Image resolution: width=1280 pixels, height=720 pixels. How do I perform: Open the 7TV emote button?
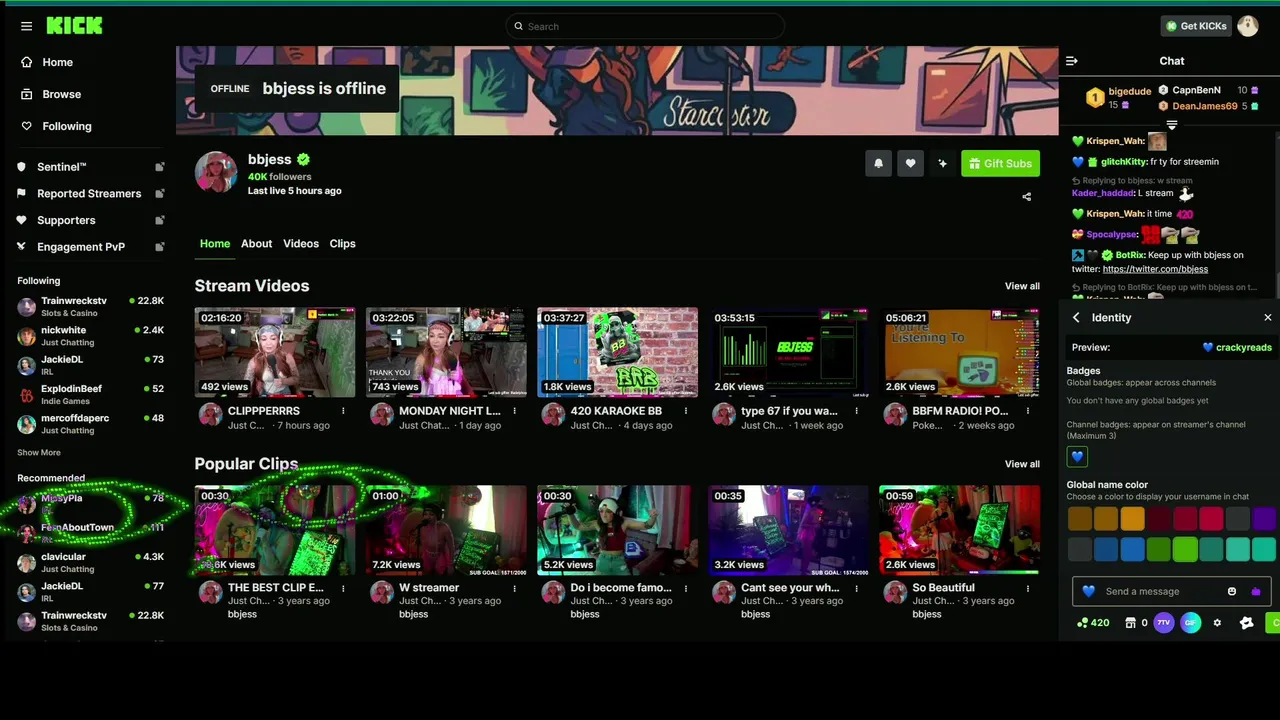(1163, 622)
